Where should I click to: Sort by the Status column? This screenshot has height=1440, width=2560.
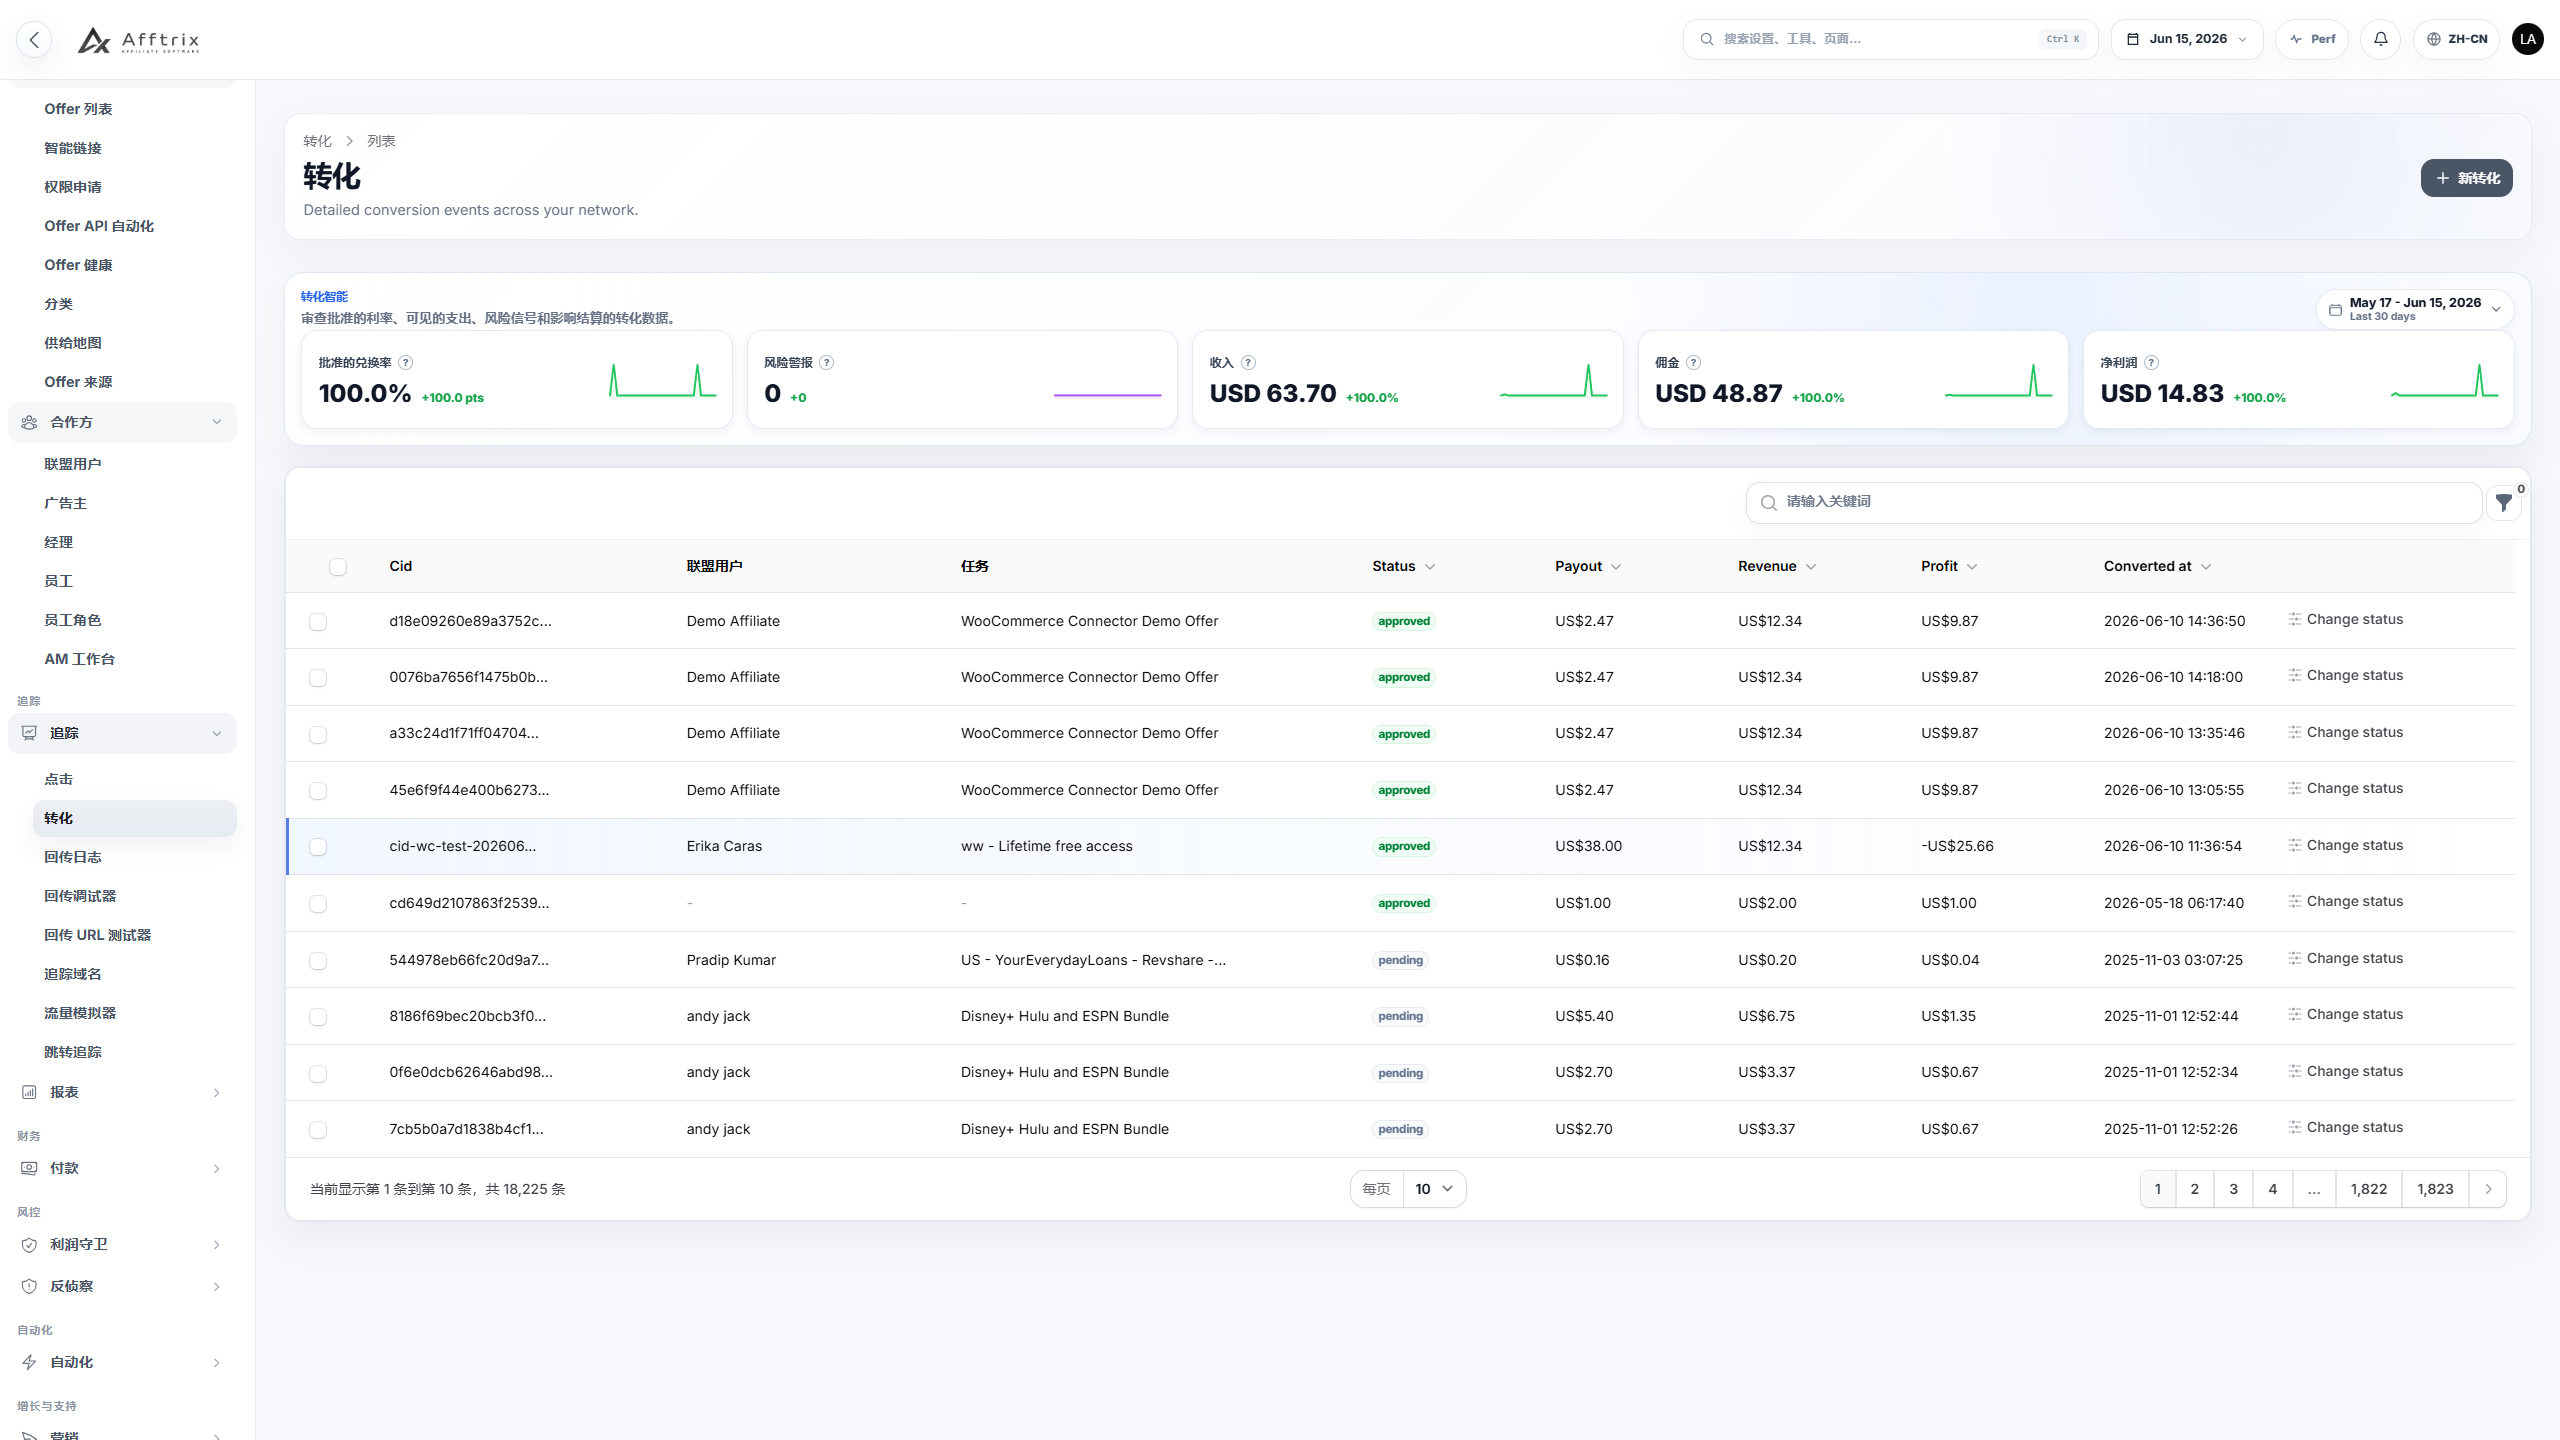click(1403, 566)
